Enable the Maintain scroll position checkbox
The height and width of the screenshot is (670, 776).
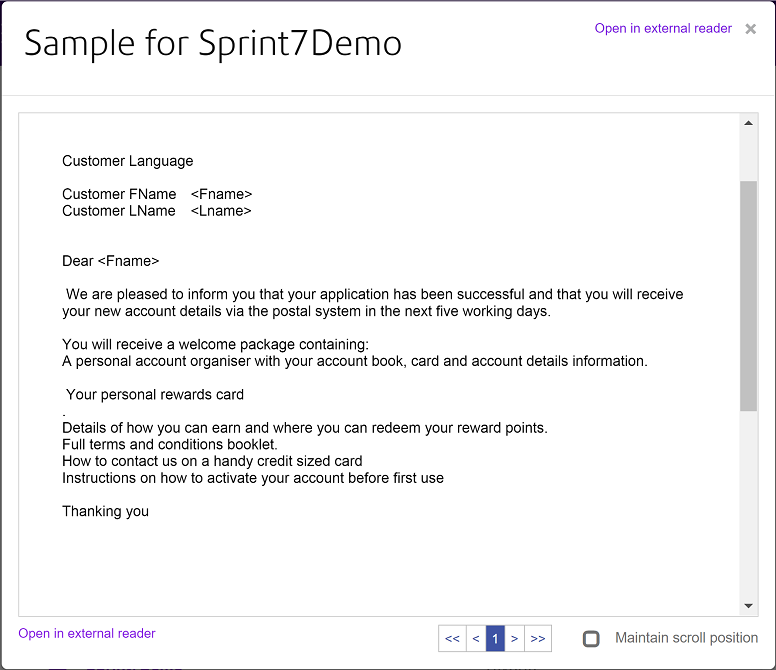[x=591, y=638]
